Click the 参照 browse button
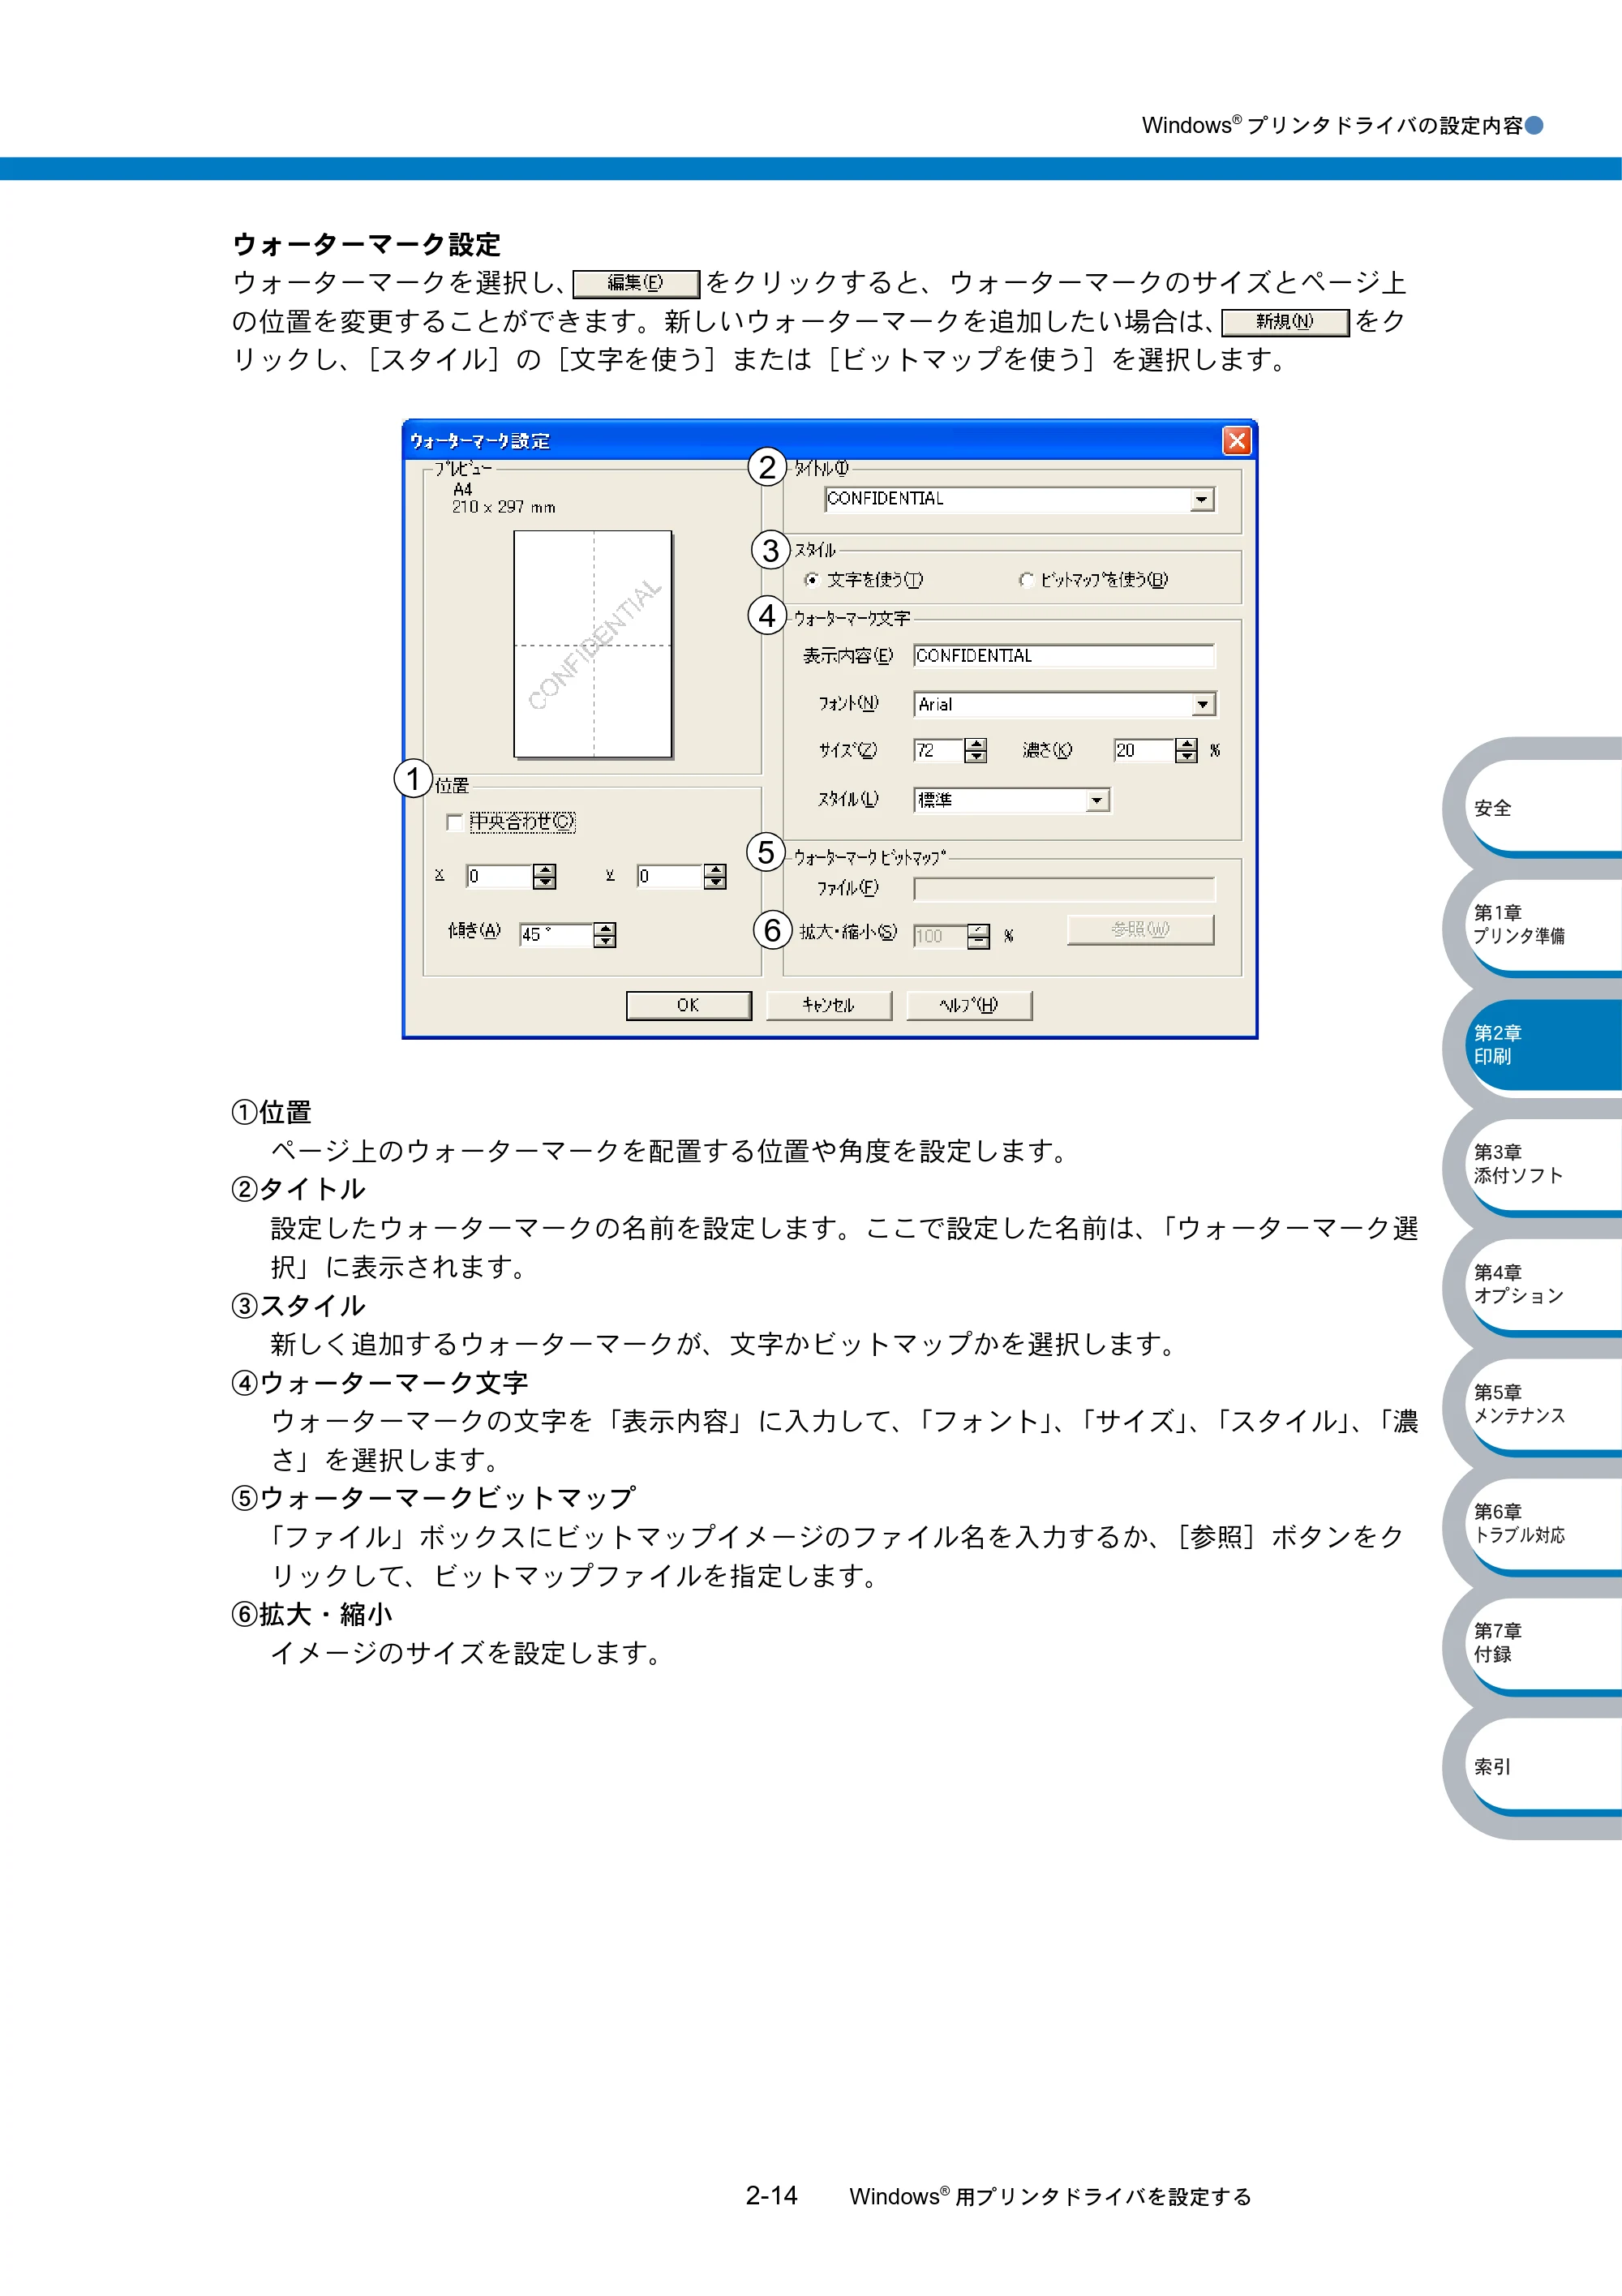The width and height of the screenshot is (1622, 2296). 1141,930
